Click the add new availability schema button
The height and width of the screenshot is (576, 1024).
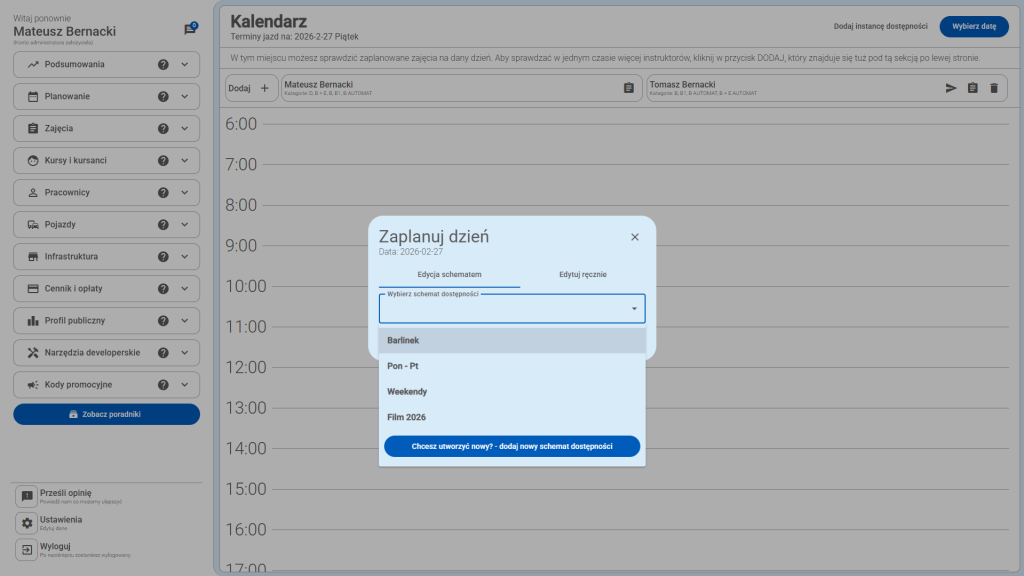[512, 446]
